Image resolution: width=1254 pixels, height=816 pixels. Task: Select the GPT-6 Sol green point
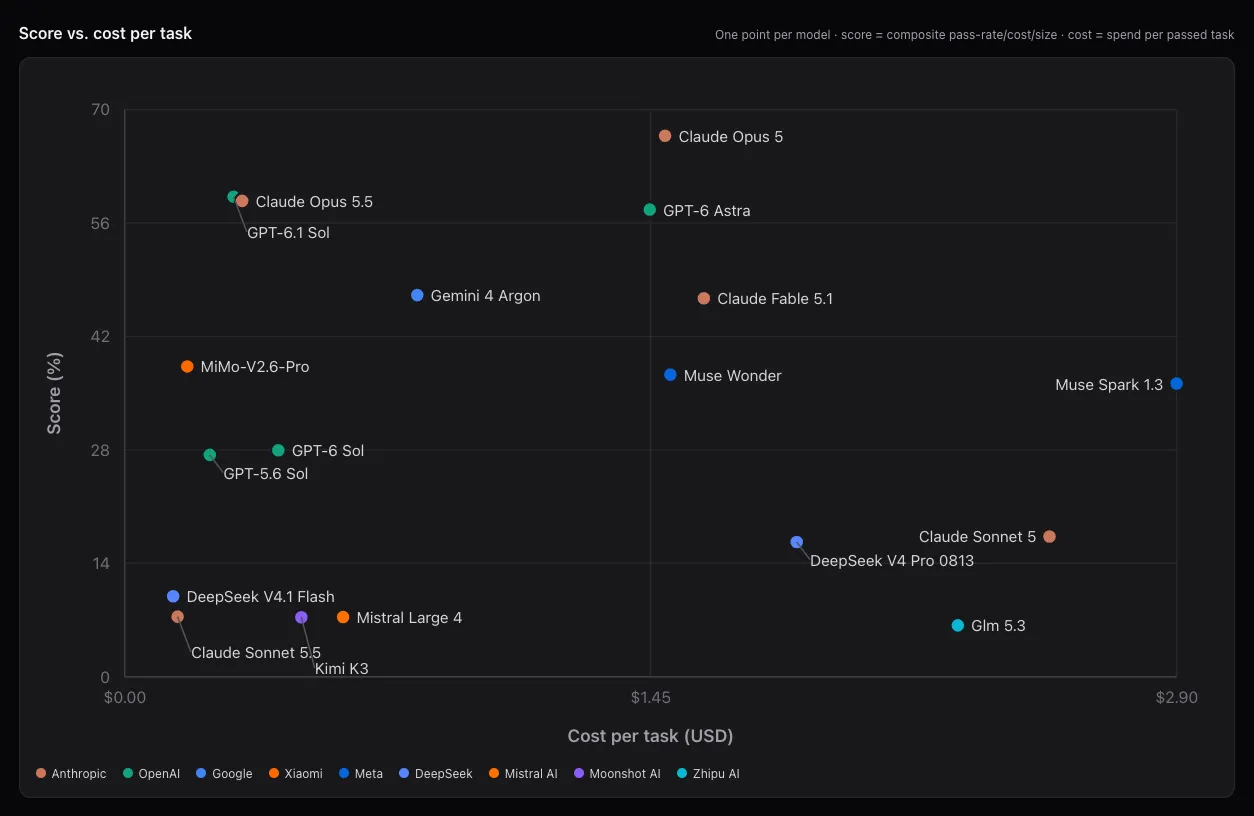point(278,450)
